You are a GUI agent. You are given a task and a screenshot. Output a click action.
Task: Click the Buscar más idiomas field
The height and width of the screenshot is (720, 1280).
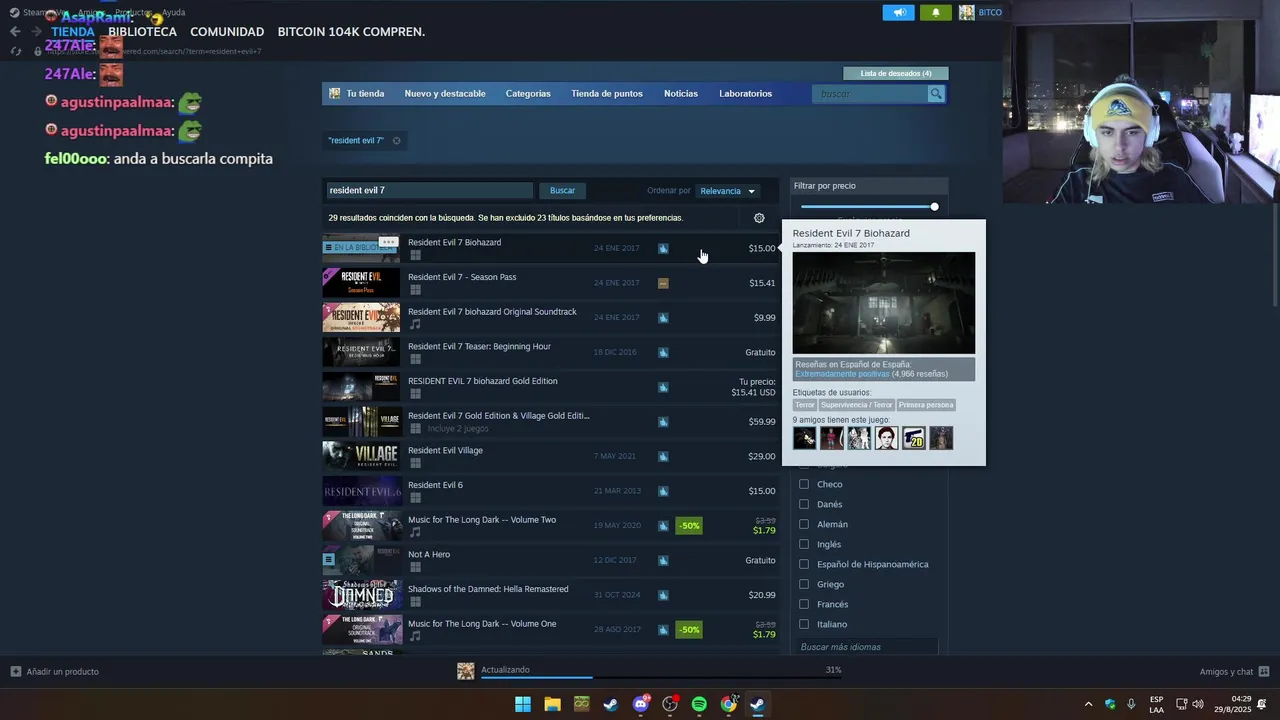[867, 647]
